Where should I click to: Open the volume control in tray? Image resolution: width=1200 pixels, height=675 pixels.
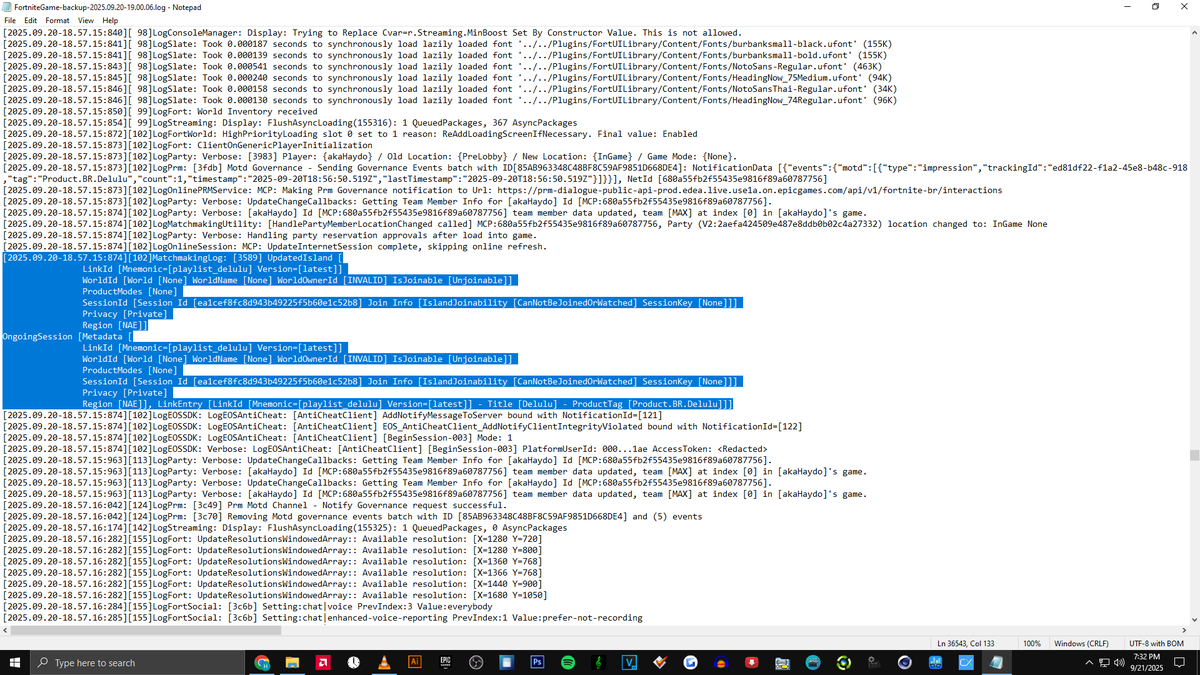click(x=1119, y=662)
